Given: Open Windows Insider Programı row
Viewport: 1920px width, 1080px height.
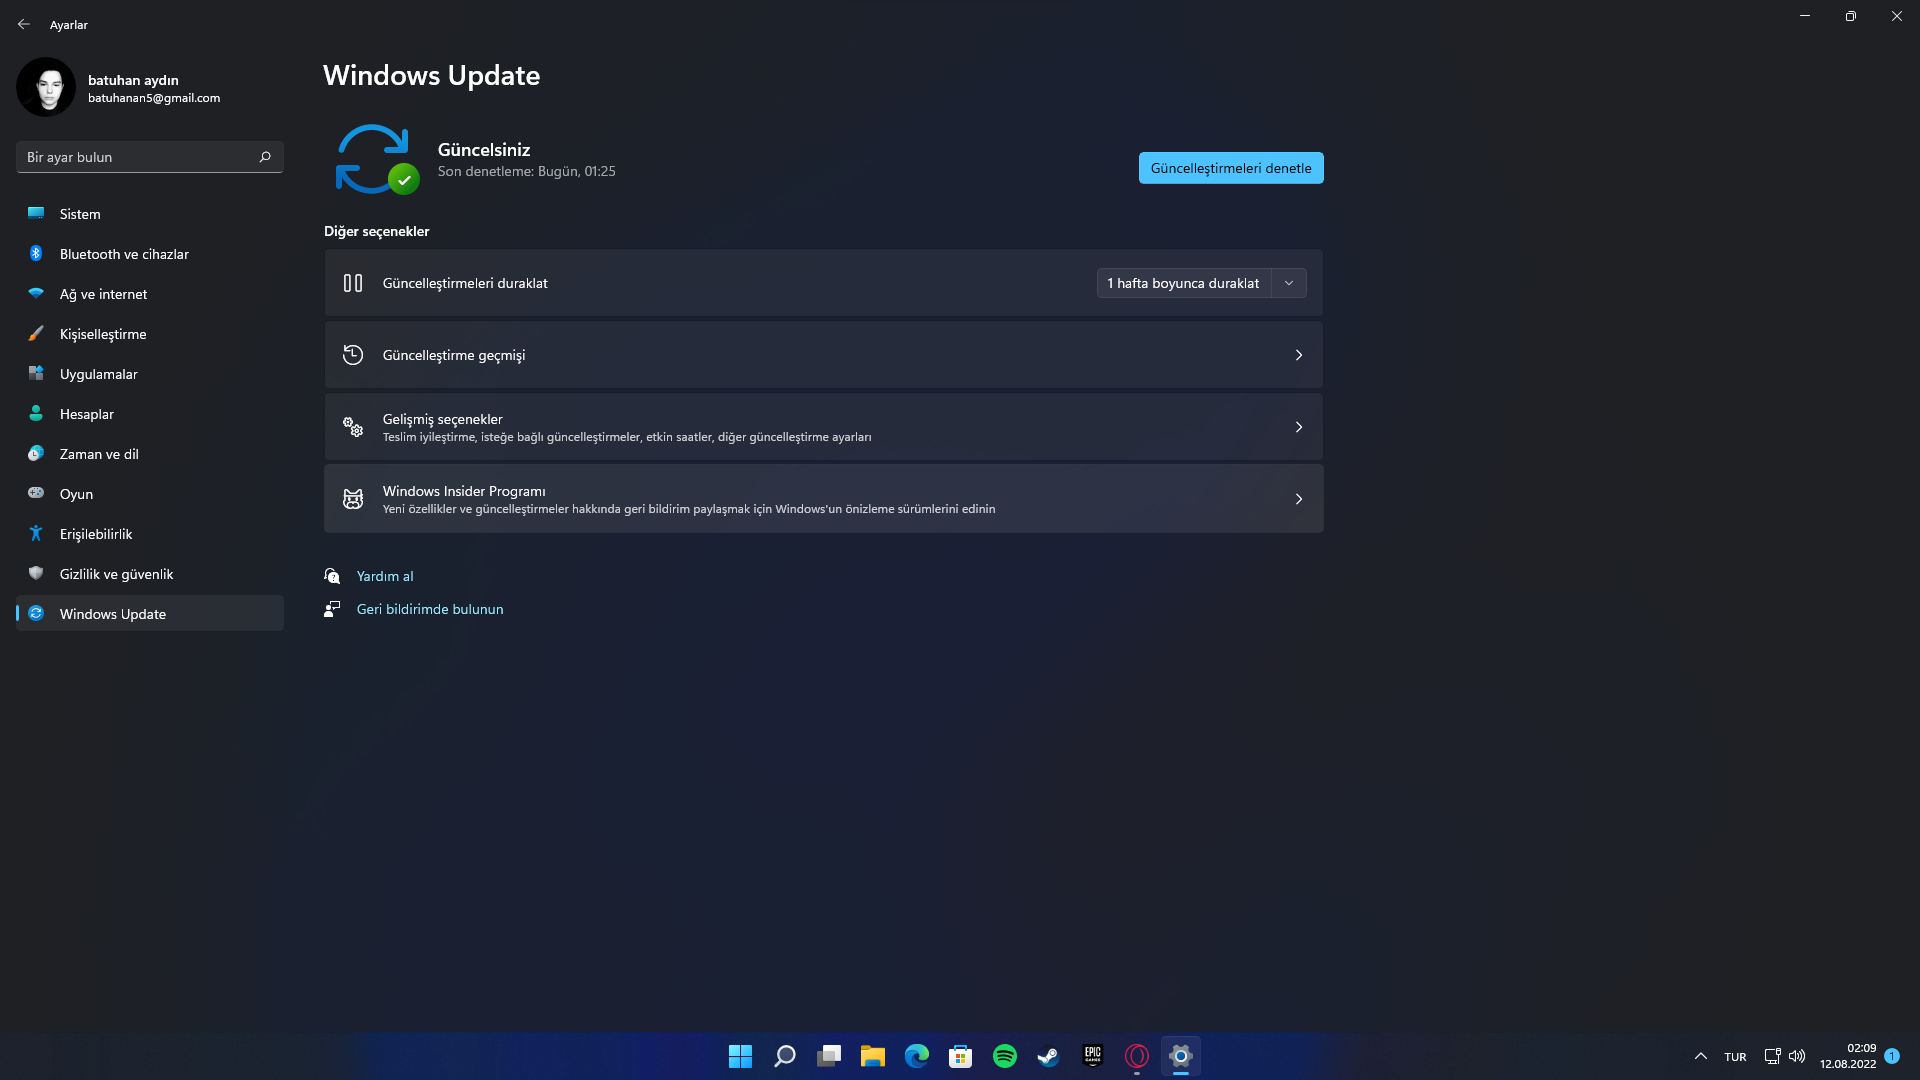Looking at the screenshot, I should click(x=822, y=499).
